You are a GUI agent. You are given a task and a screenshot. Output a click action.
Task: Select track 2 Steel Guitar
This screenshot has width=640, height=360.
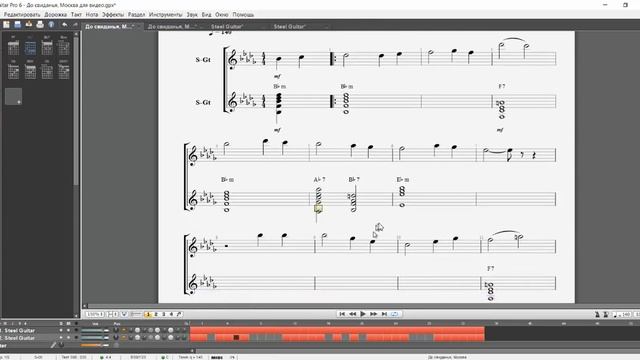20,338
